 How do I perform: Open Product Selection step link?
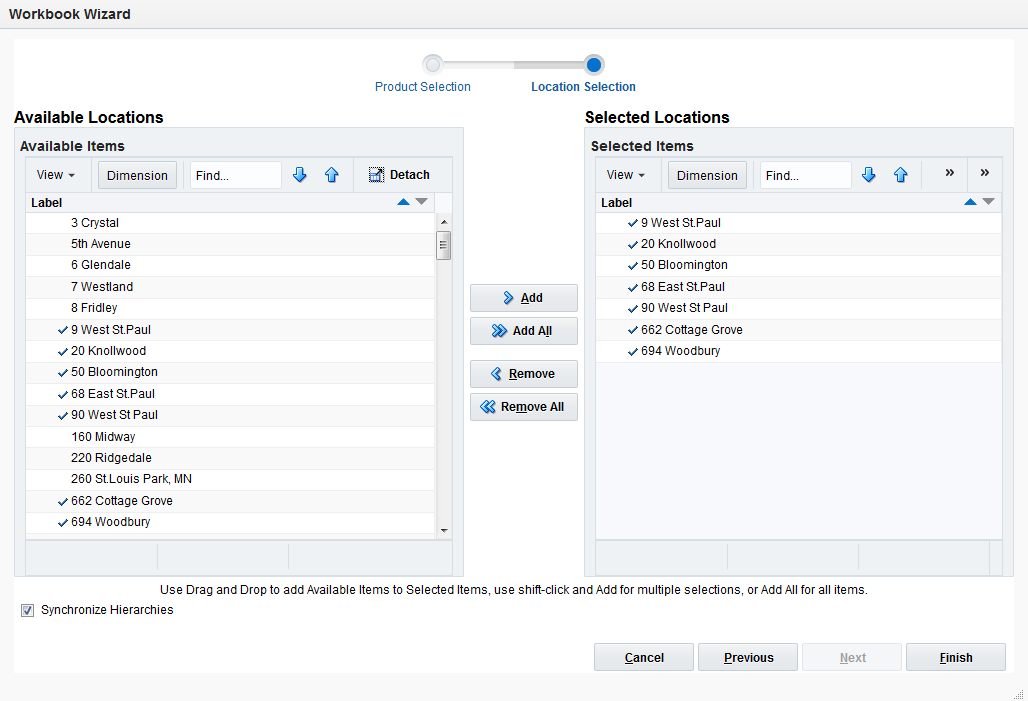click(x=423, y=87)
